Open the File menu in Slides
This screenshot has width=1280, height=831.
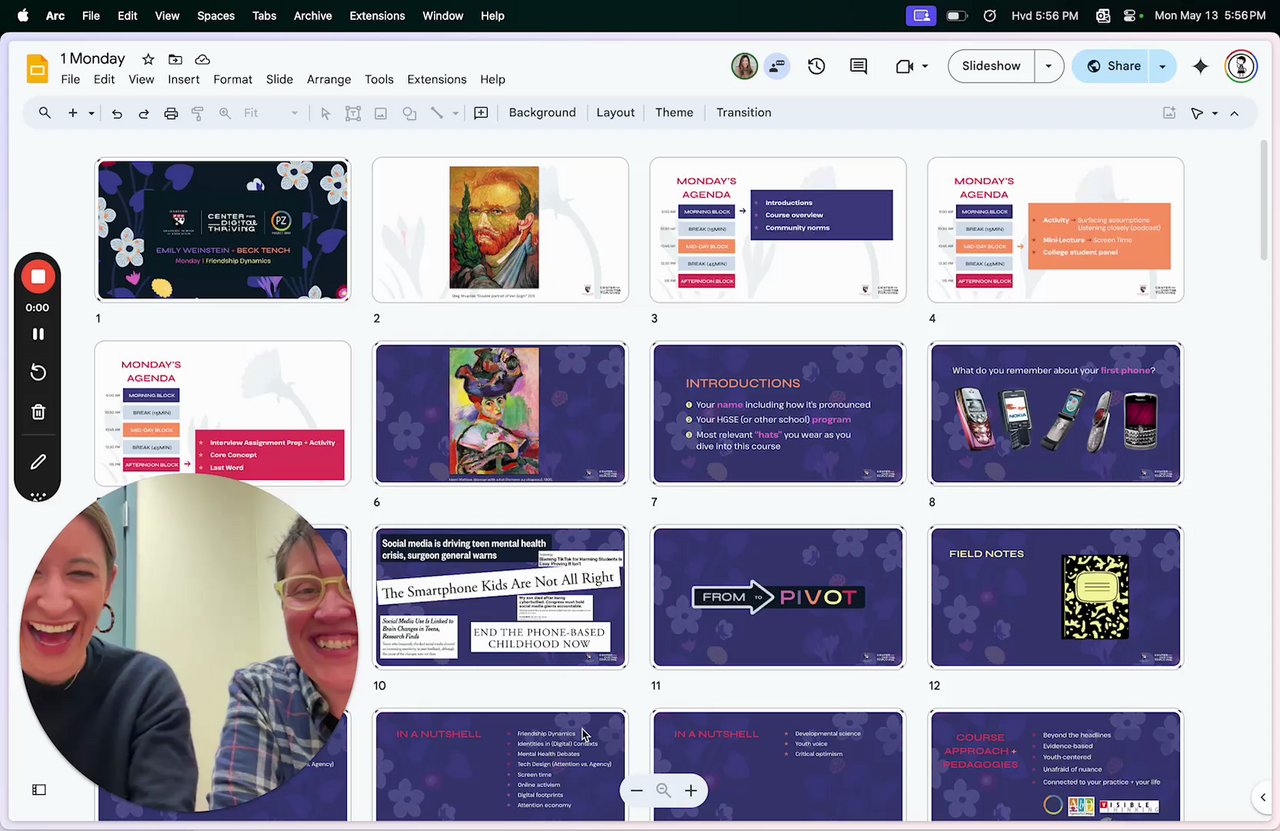pos(70,79)
